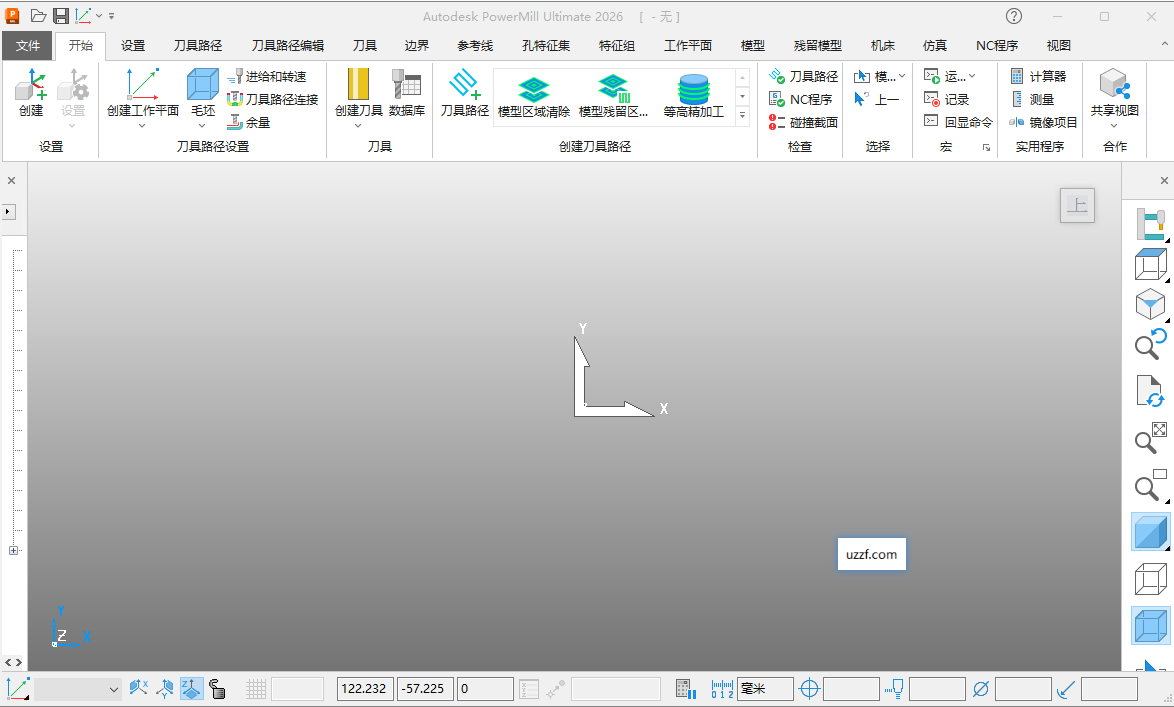Click the X coordinate input field
This screenshot has height=707, width=1174.
point(365,688)
